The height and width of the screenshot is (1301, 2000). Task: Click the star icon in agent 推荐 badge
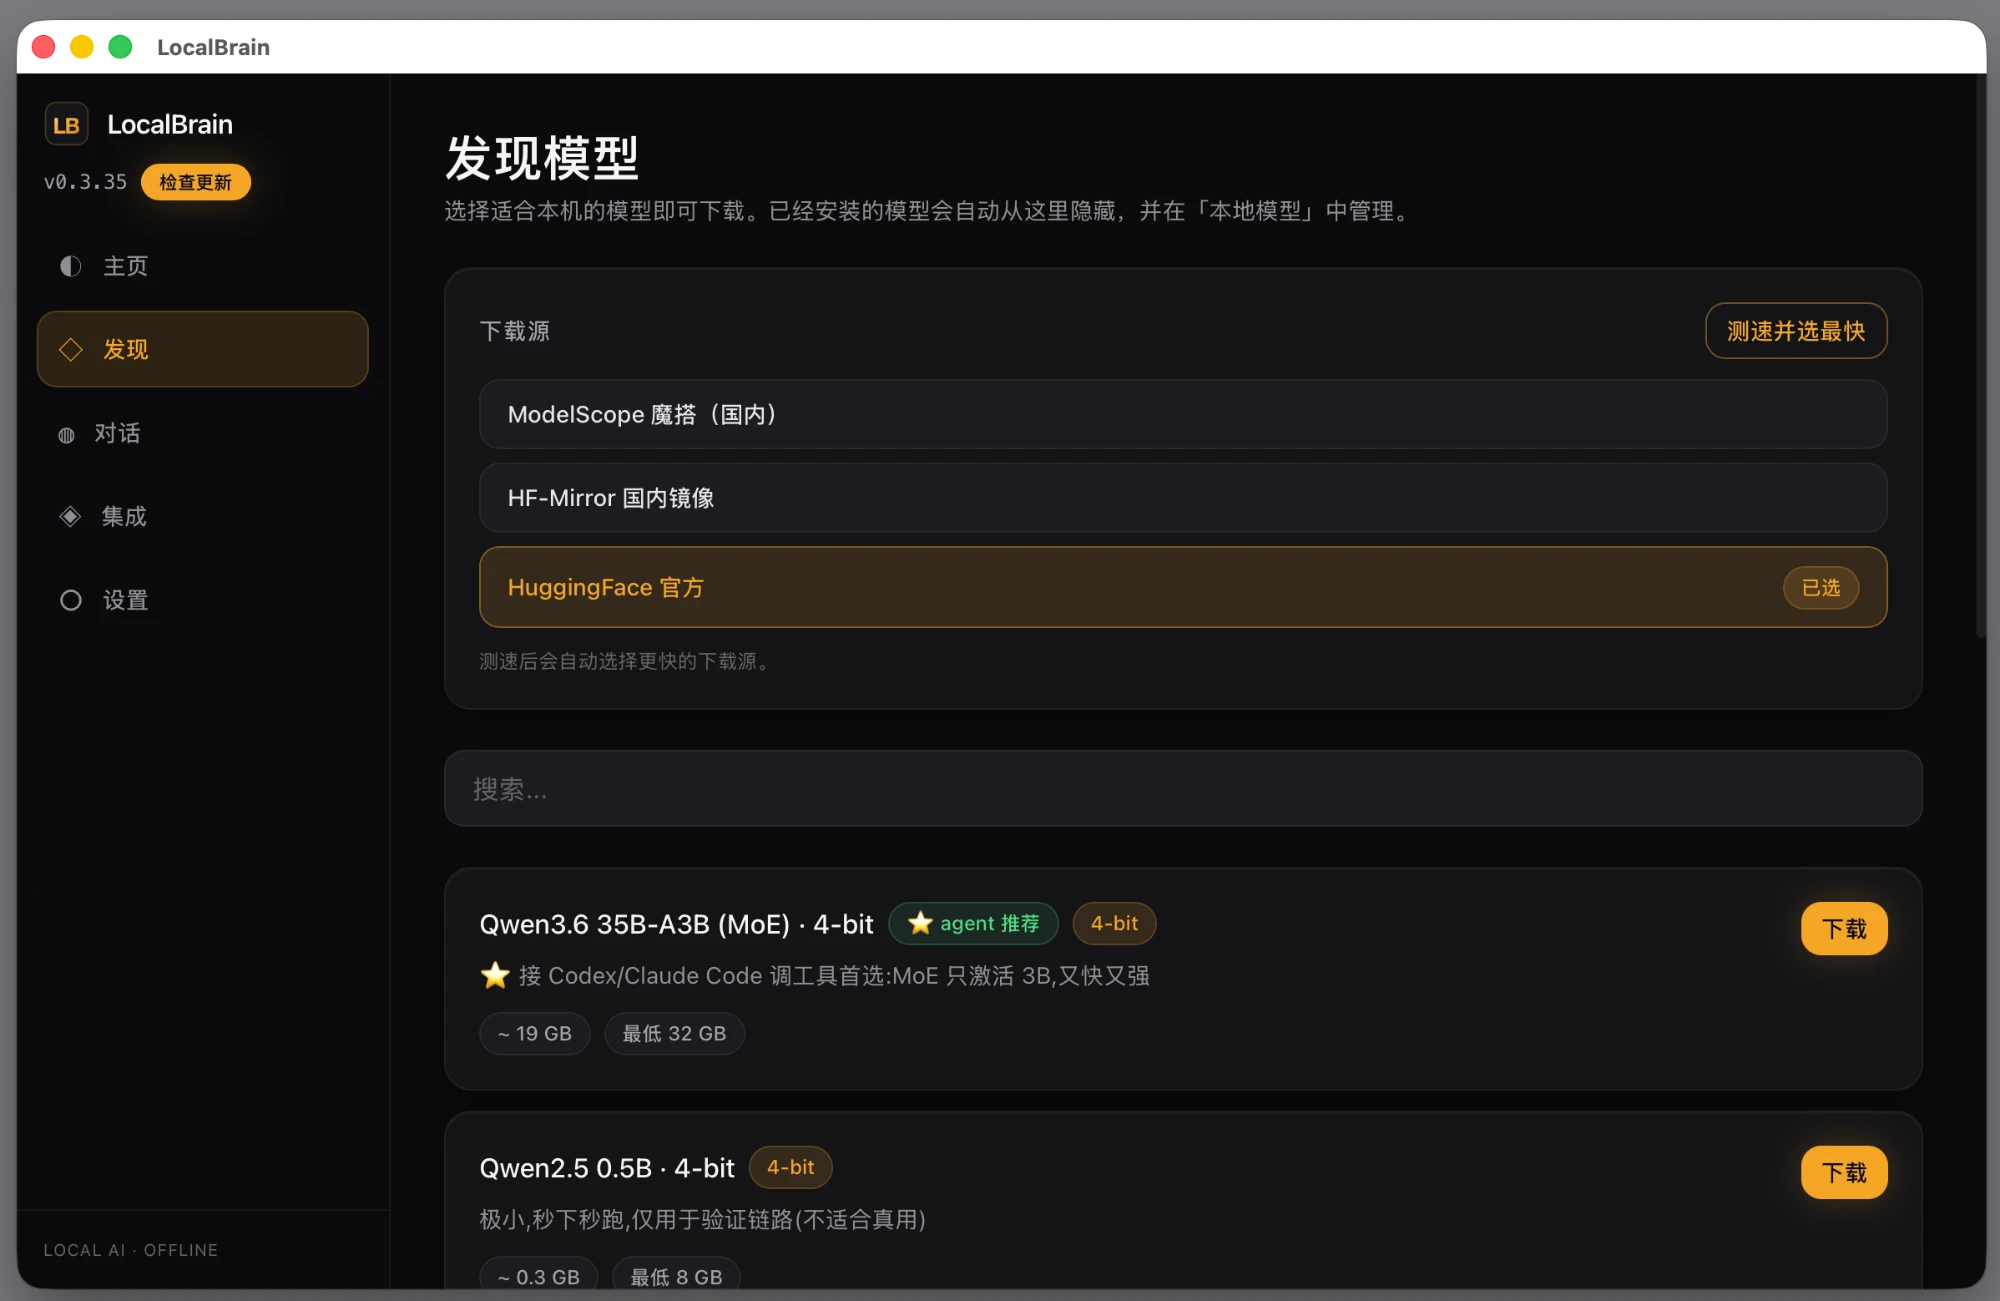pos(920,923)
